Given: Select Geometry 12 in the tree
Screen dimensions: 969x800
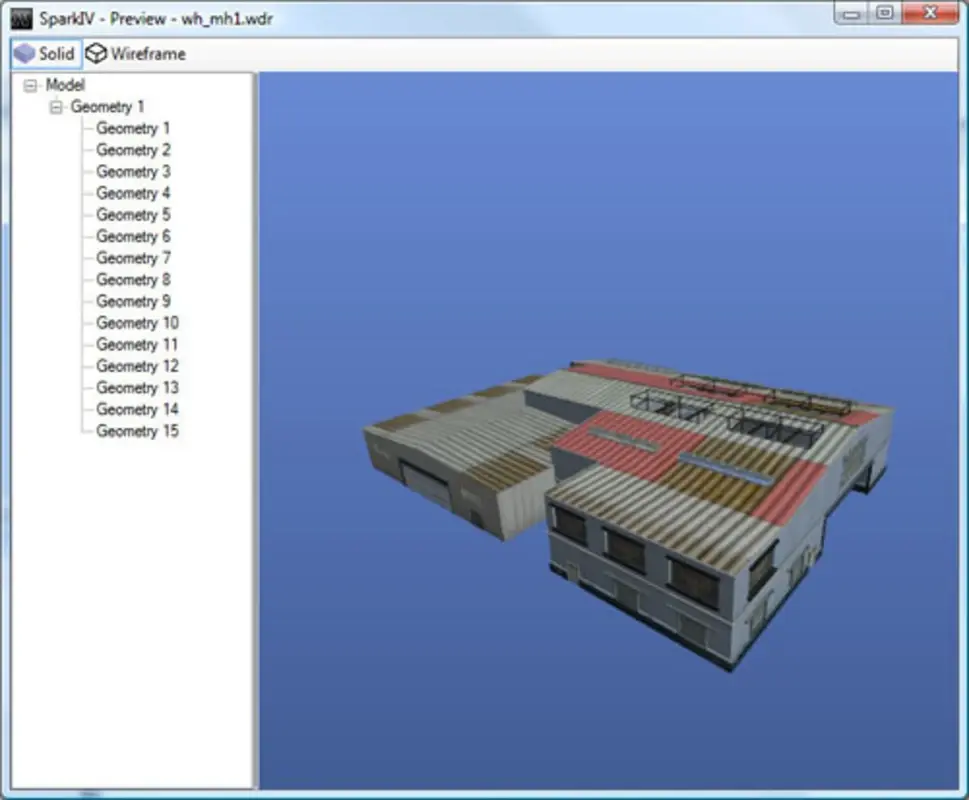Looking at the screenshot, I should coord(136,366).
